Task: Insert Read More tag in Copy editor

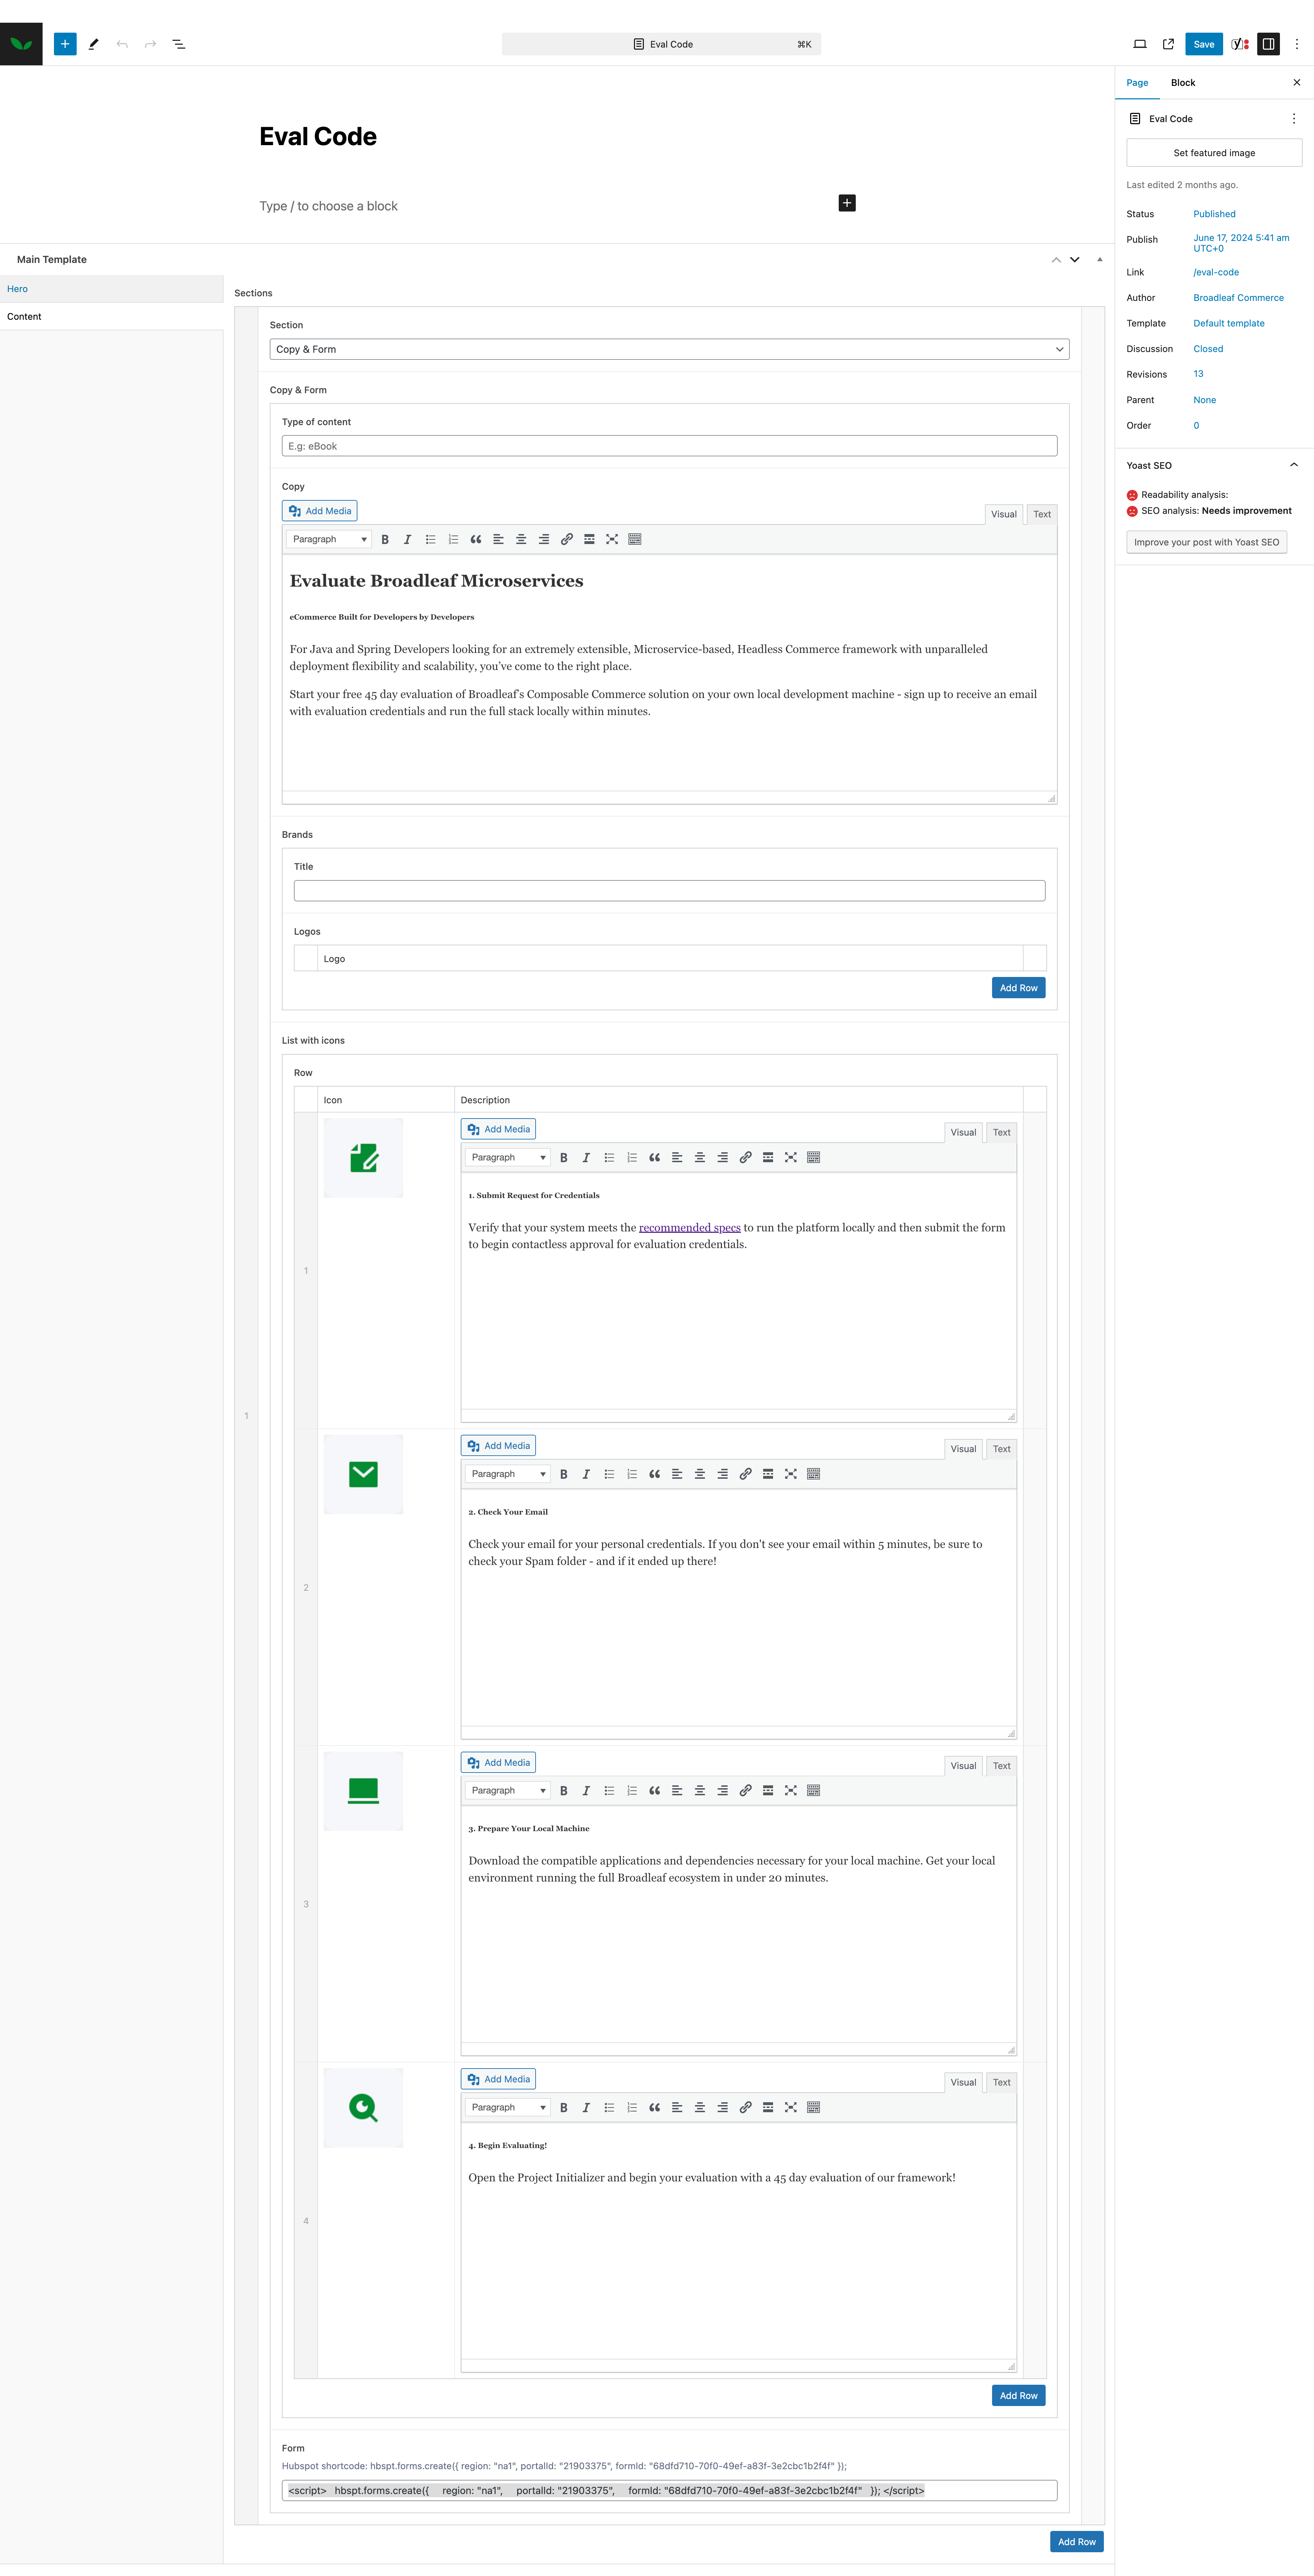Action: pos(589,539)
